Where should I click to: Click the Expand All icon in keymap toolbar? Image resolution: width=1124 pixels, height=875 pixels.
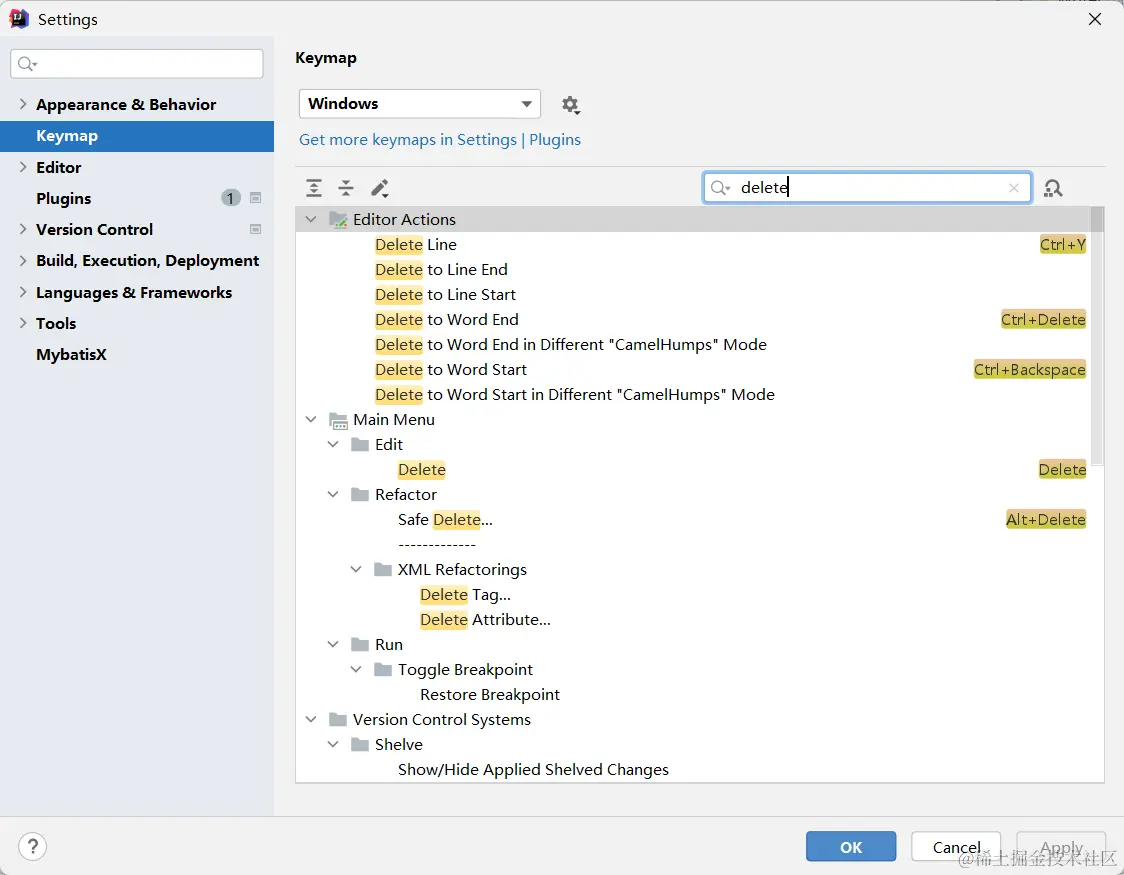pos(314,188)
